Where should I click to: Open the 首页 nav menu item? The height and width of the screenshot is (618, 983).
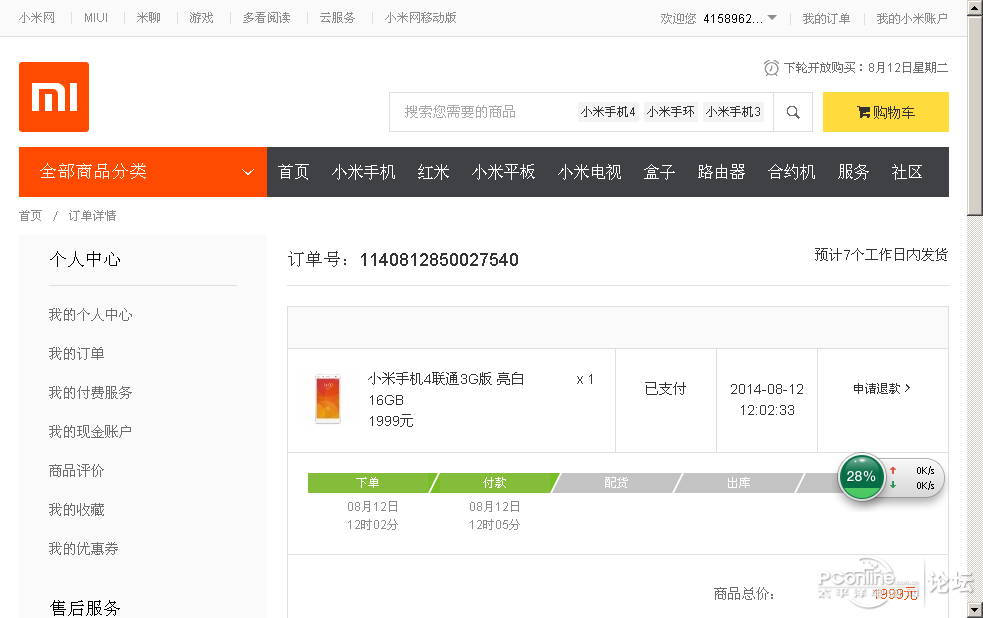(293, 172)
